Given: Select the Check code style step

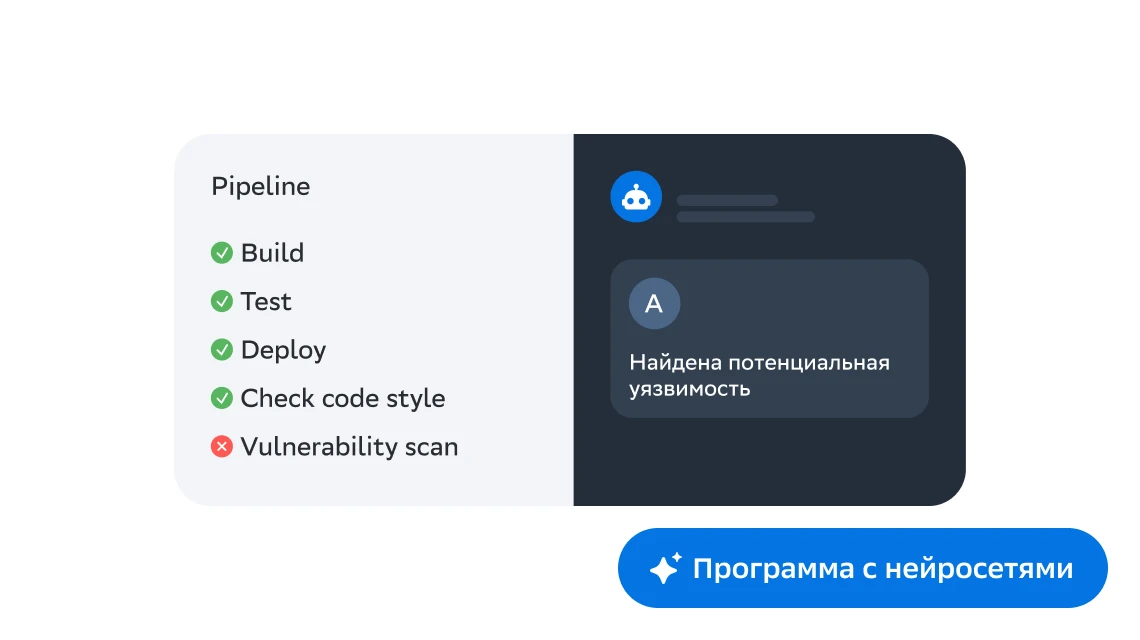Looking at the screenshot, I should point(342,398).
